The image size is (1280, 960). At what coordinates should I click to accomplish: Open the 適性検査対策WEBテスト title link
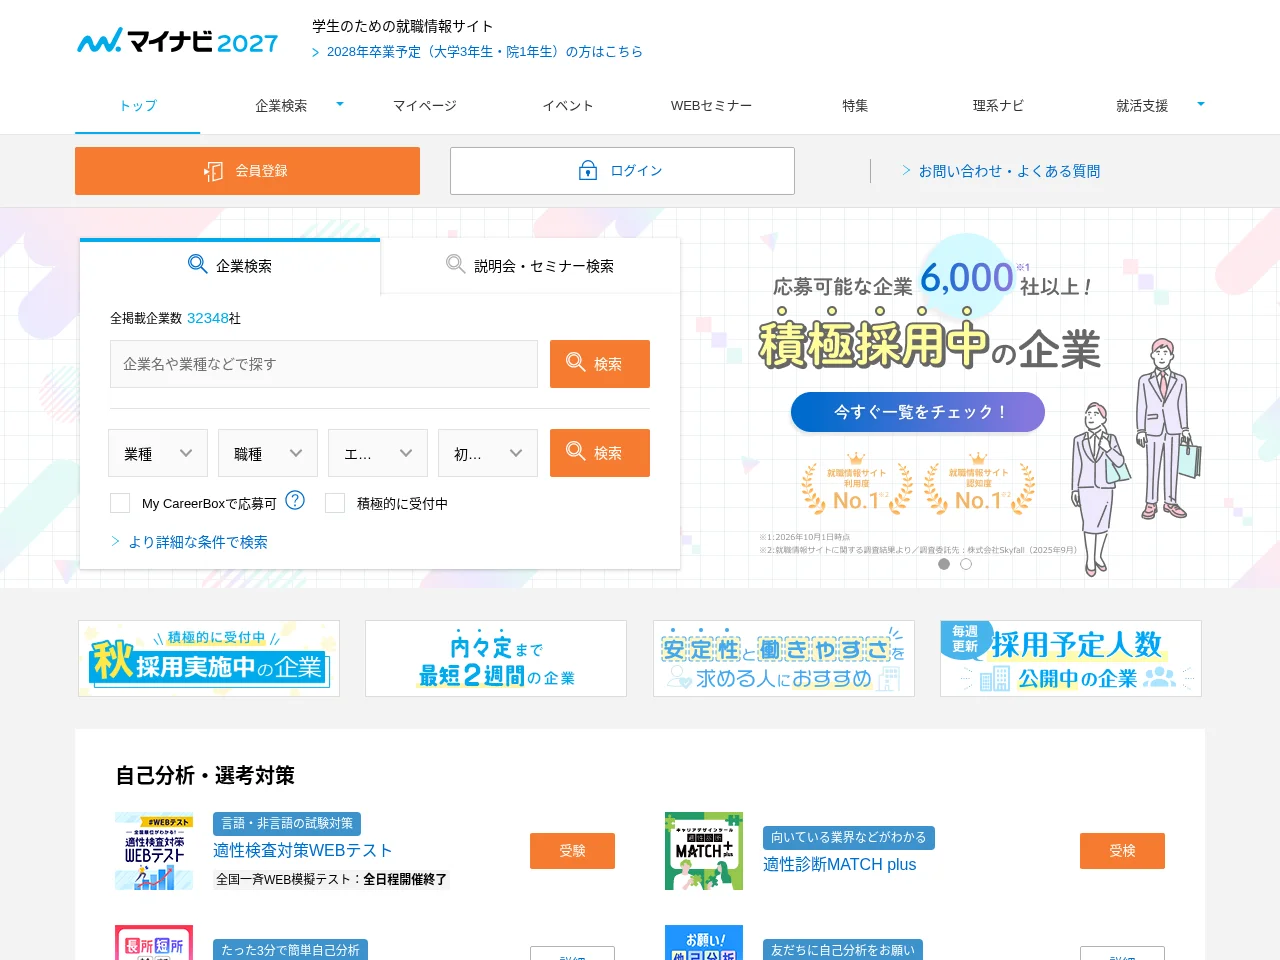point(302,851)
